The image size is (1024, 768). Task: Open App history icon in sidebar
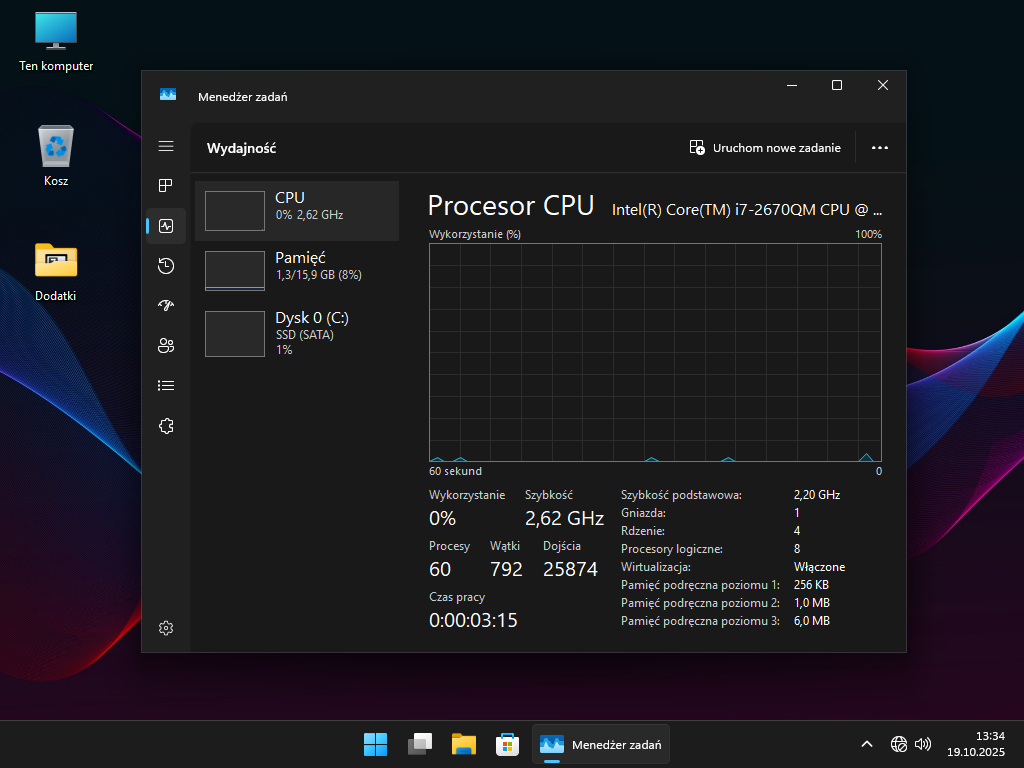point(166,266)
